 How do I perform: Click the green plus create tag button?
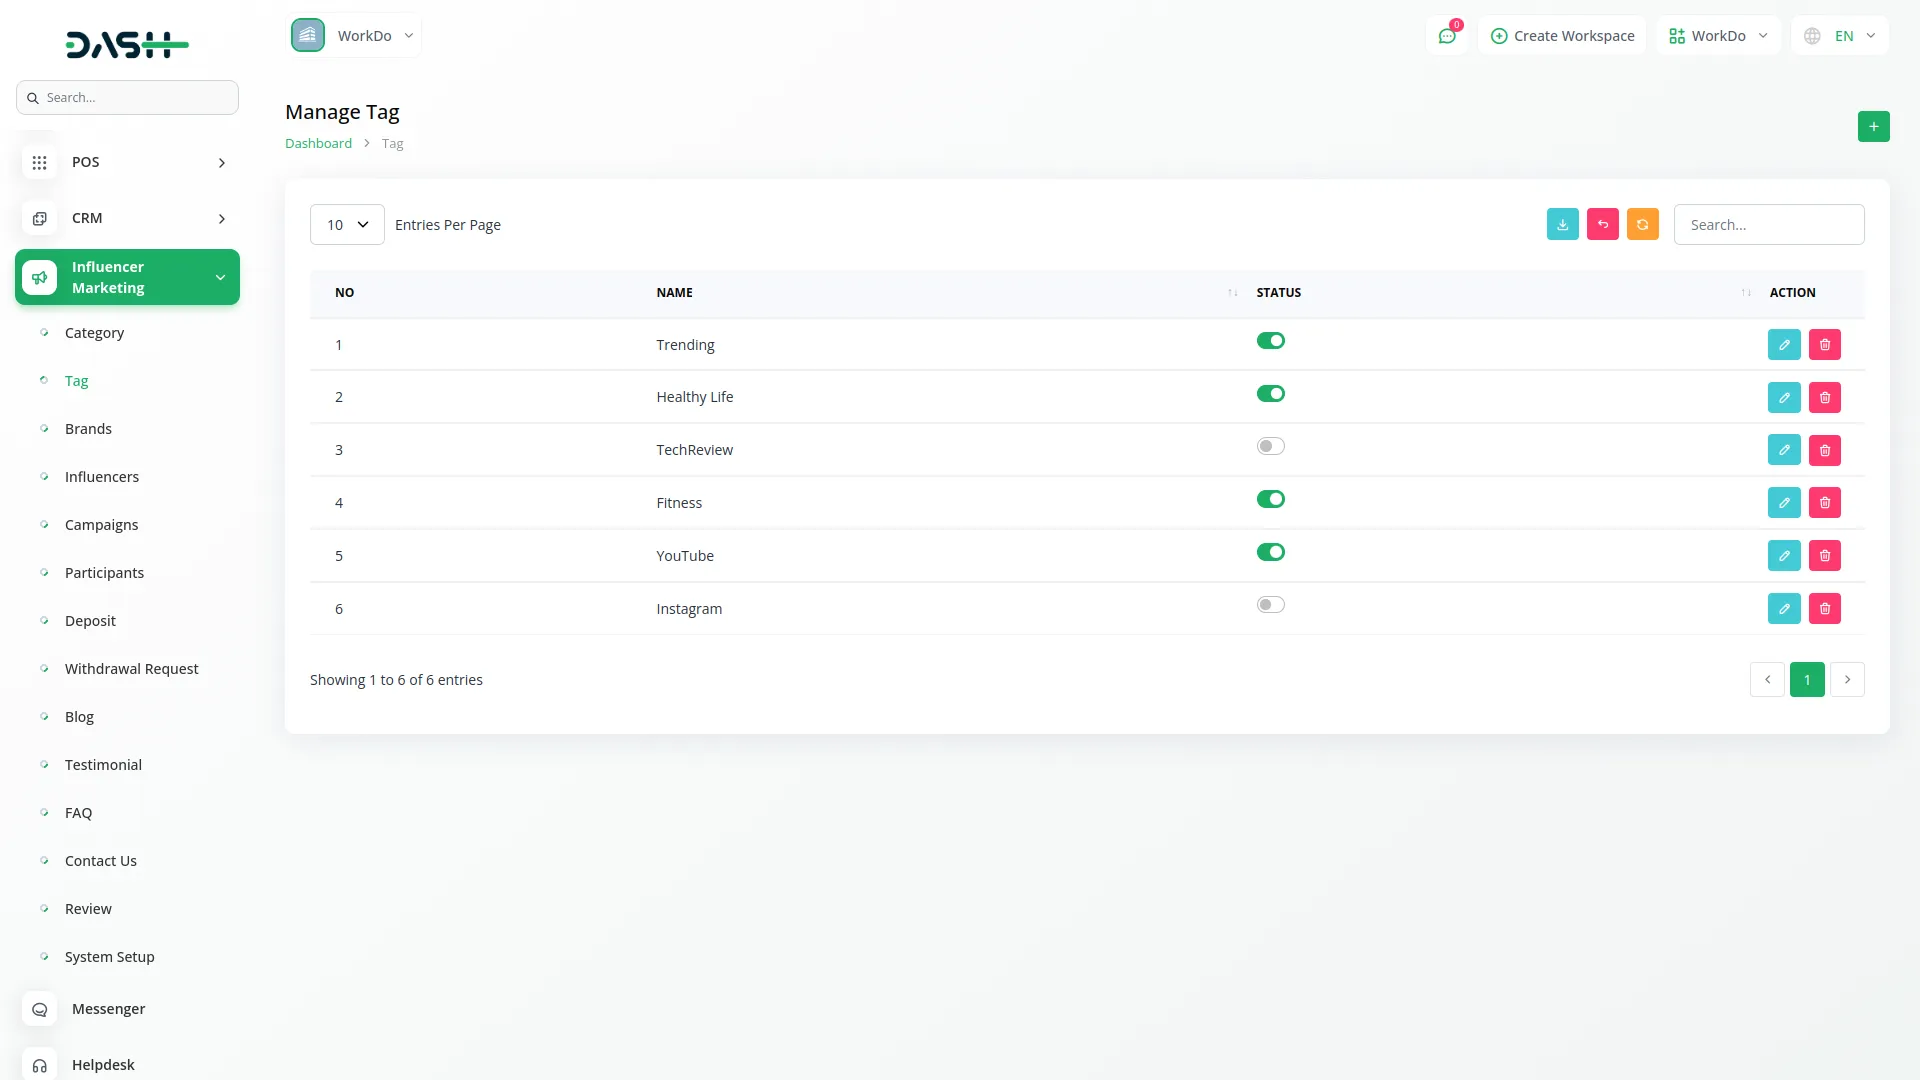click(1873, 126)
